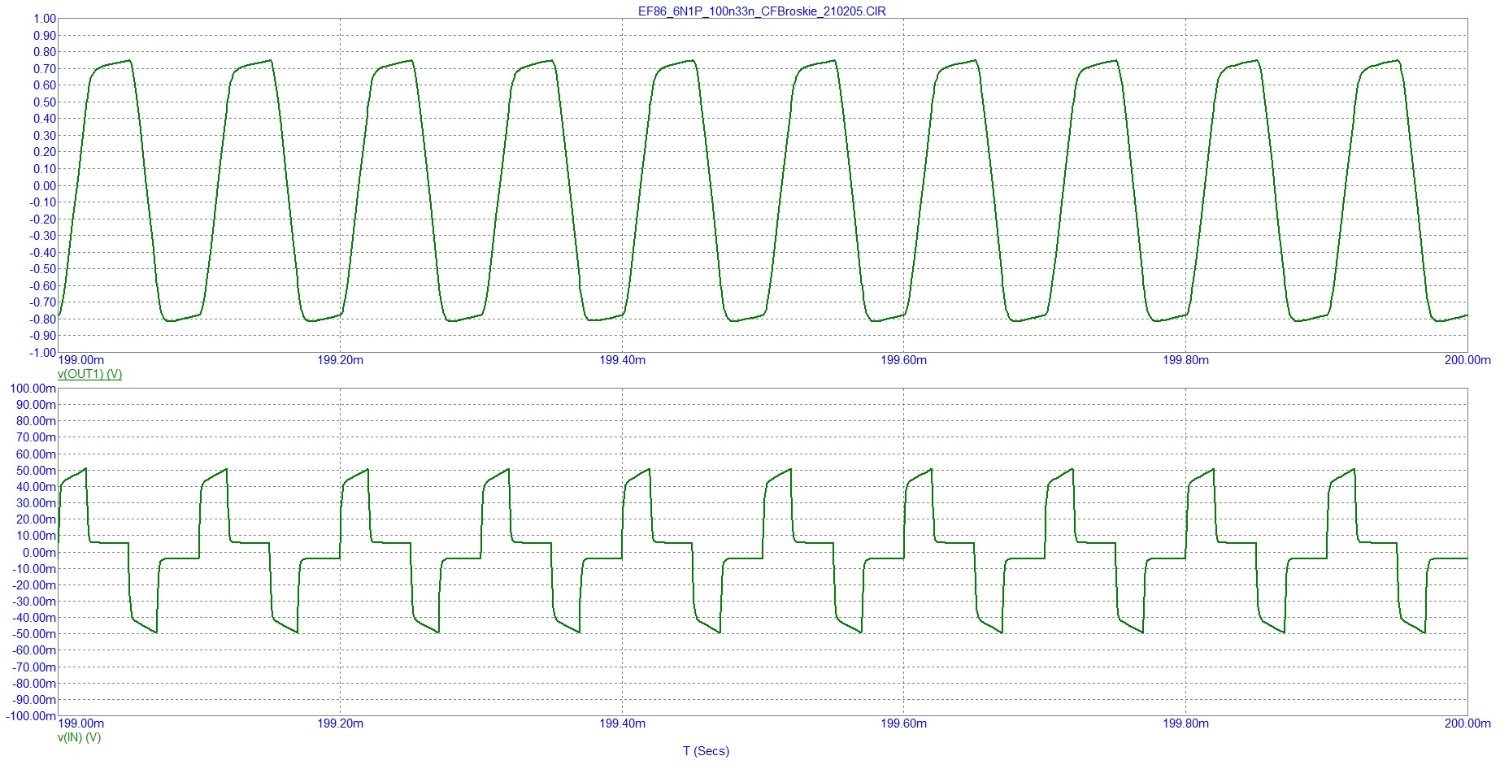Click the 0.30 y-axis tick label
The width and height of the screenshot is (1500, 769).
coord(44,135)
